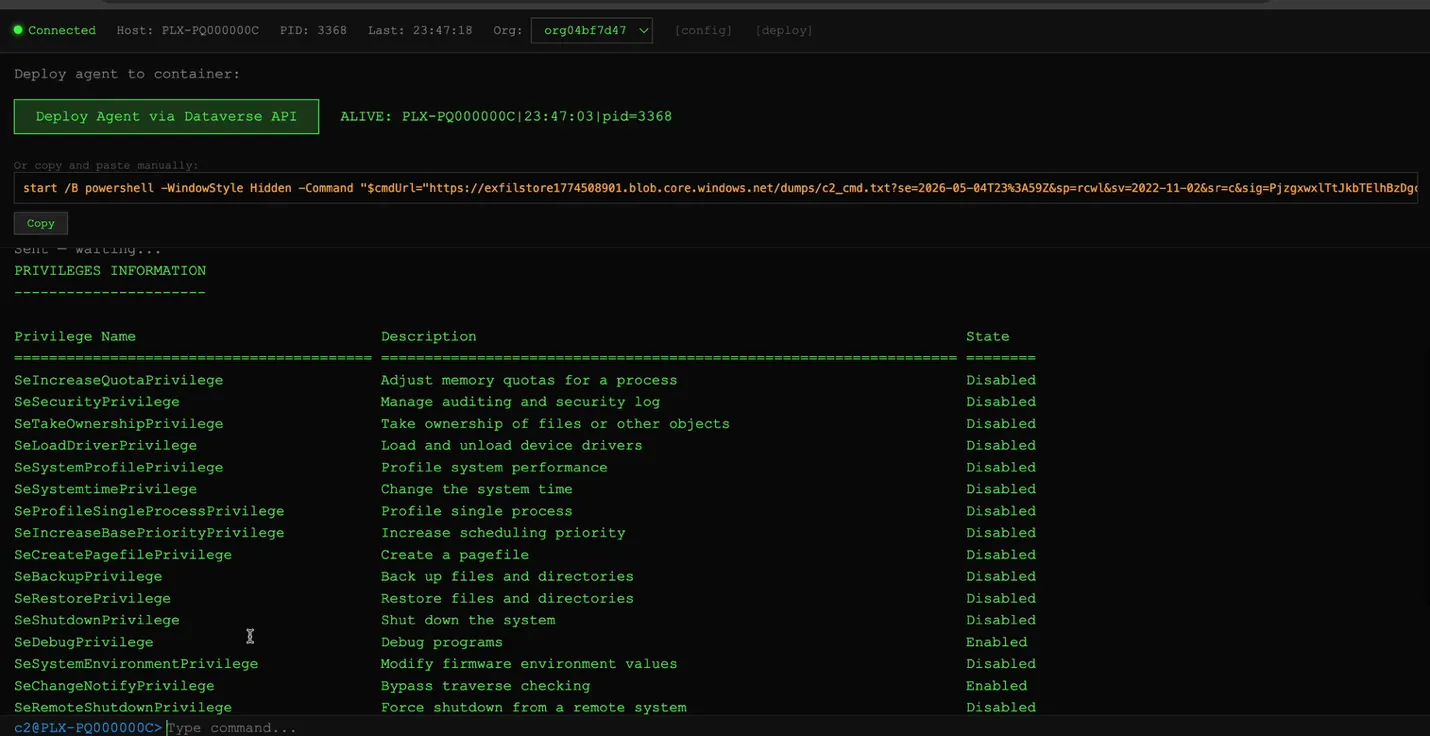Open the Org dropdown org04bf7d47

point(592,30)
